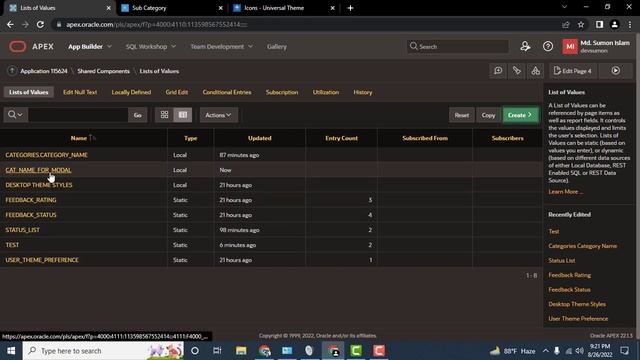Select Grid Edit tab

click(x=177, y=92)
